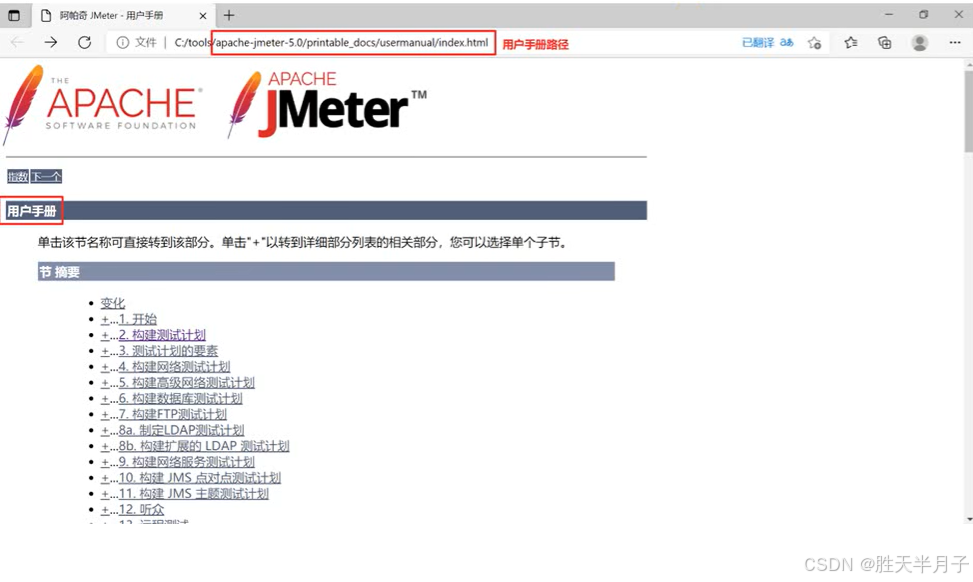Expand subsections of 12. 听众
Screen dimensions: 973x582
[105, 509]
